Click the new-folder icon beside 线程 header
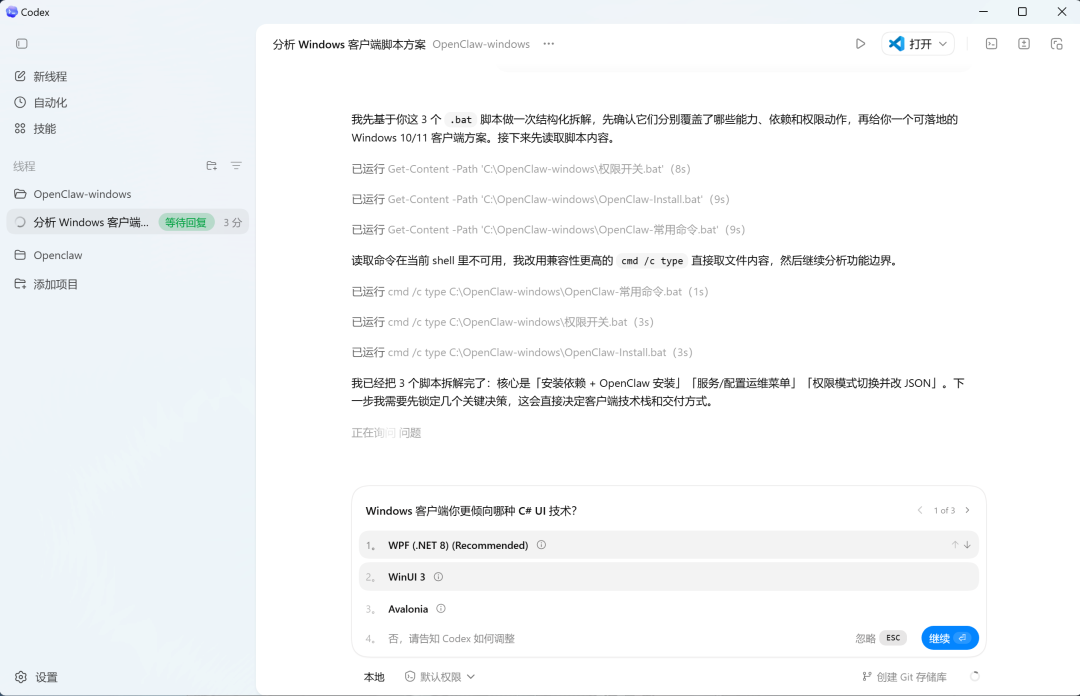Image resolution: width=1080 pixels, height=696 pixels. 212,166
